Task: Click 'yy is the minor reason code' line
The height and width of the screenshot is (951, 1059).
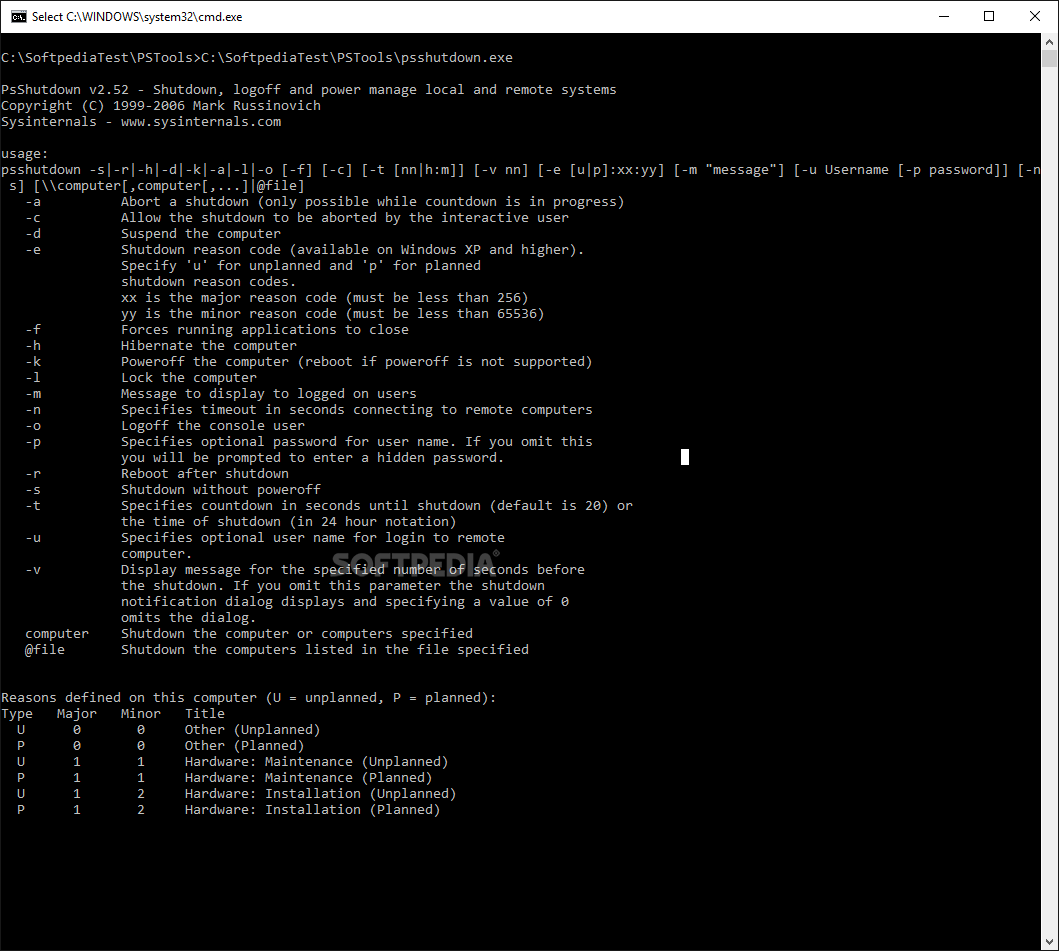Action: 332,313
